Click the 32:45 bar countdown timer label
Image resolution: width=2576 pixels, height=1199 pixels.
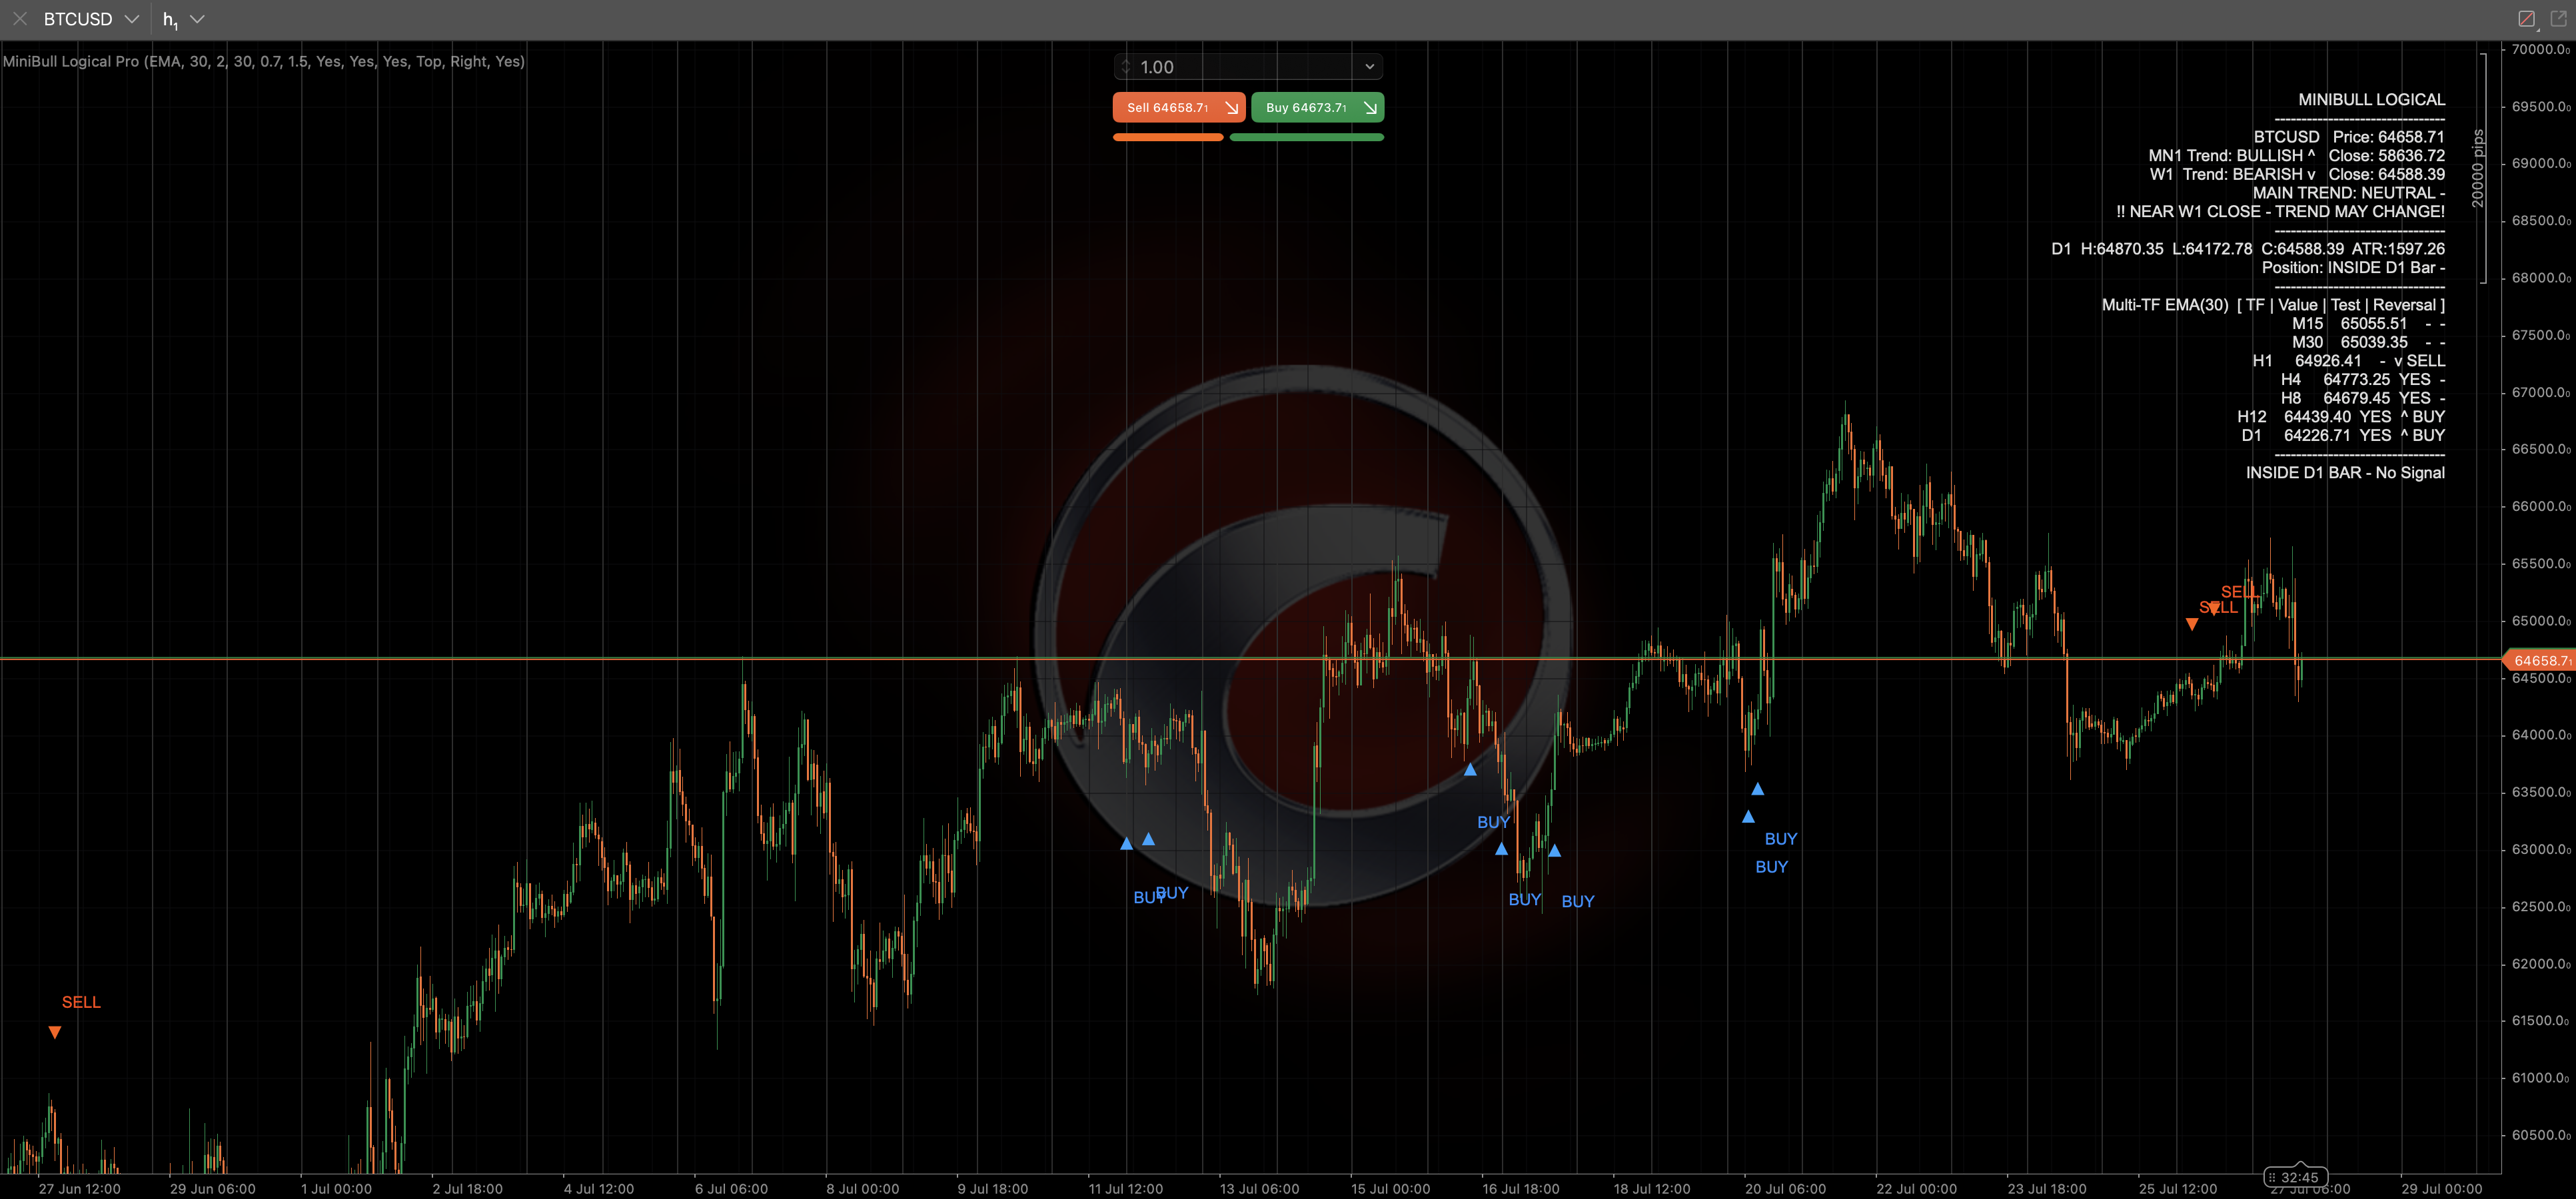click(x=2297, y=1177)
